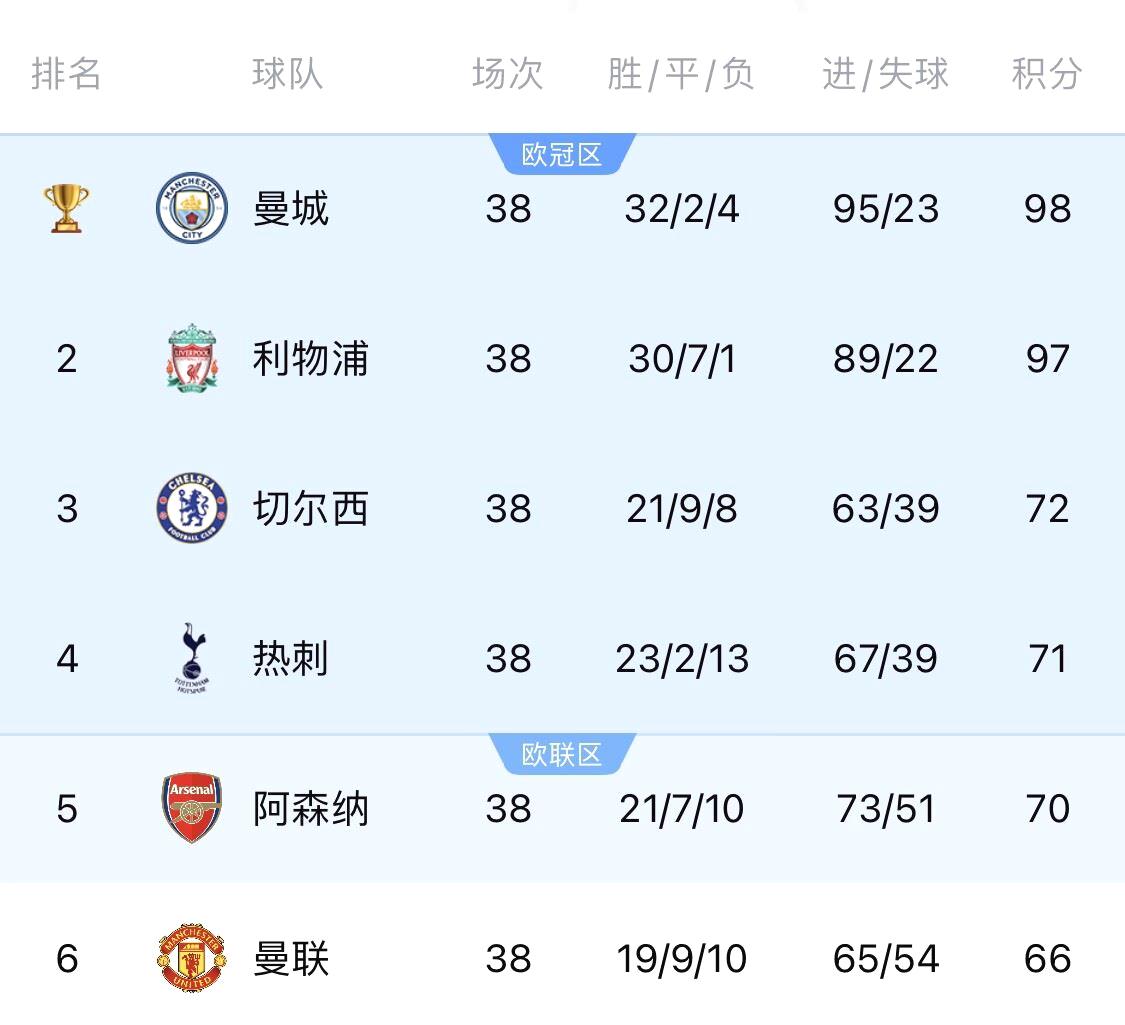Click the 欧联区 zone badge
This screenshot has width=1125, height=1025.
click(x=562, y=754)
